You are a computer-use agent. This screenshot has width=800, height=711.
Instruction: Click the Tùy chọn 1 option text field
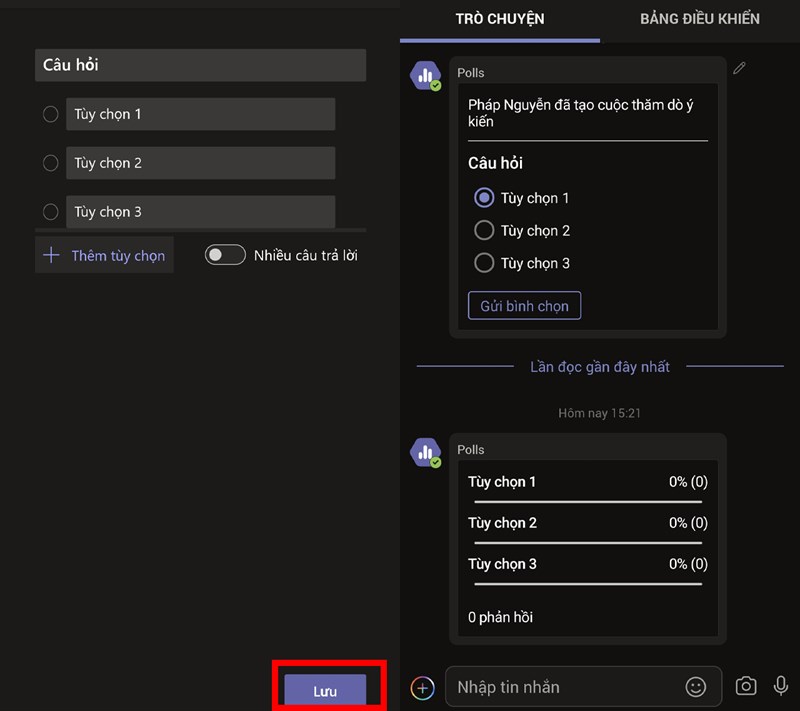pyautogui.click(x=200, y=113)
